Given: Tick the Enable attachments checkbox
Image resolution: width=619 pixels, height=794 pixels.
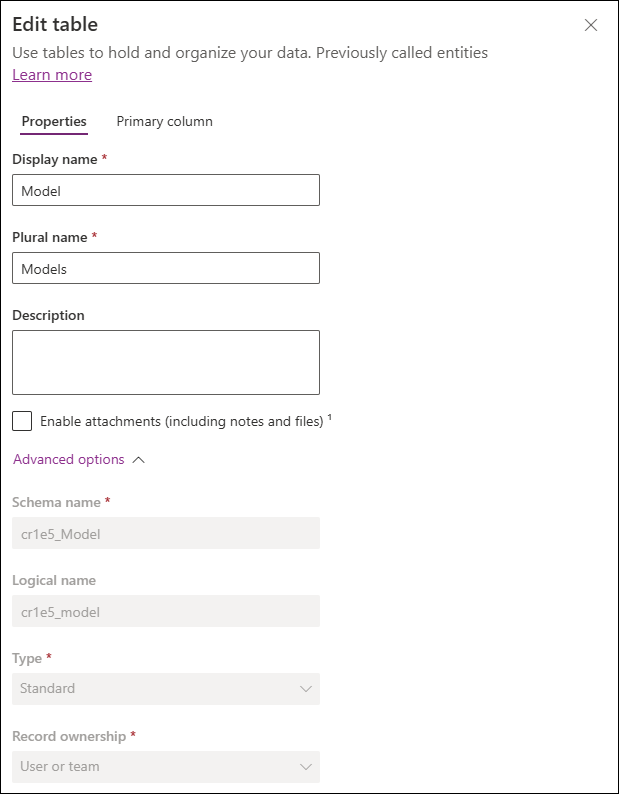Looking at the screenshot, I should tap(22, 421).
